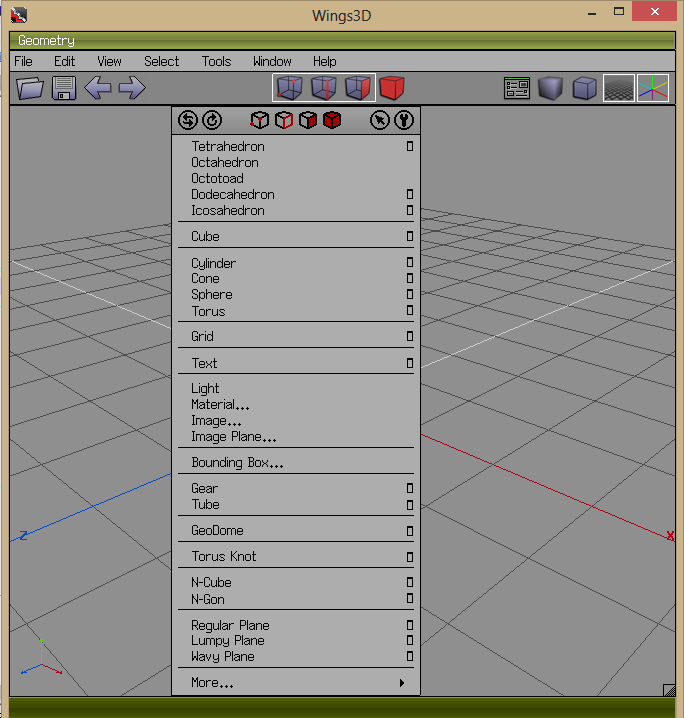This screenshot has width=684, height=718.
Task: Open the preferences panel icon in toolbar
Action: point(517,88)
